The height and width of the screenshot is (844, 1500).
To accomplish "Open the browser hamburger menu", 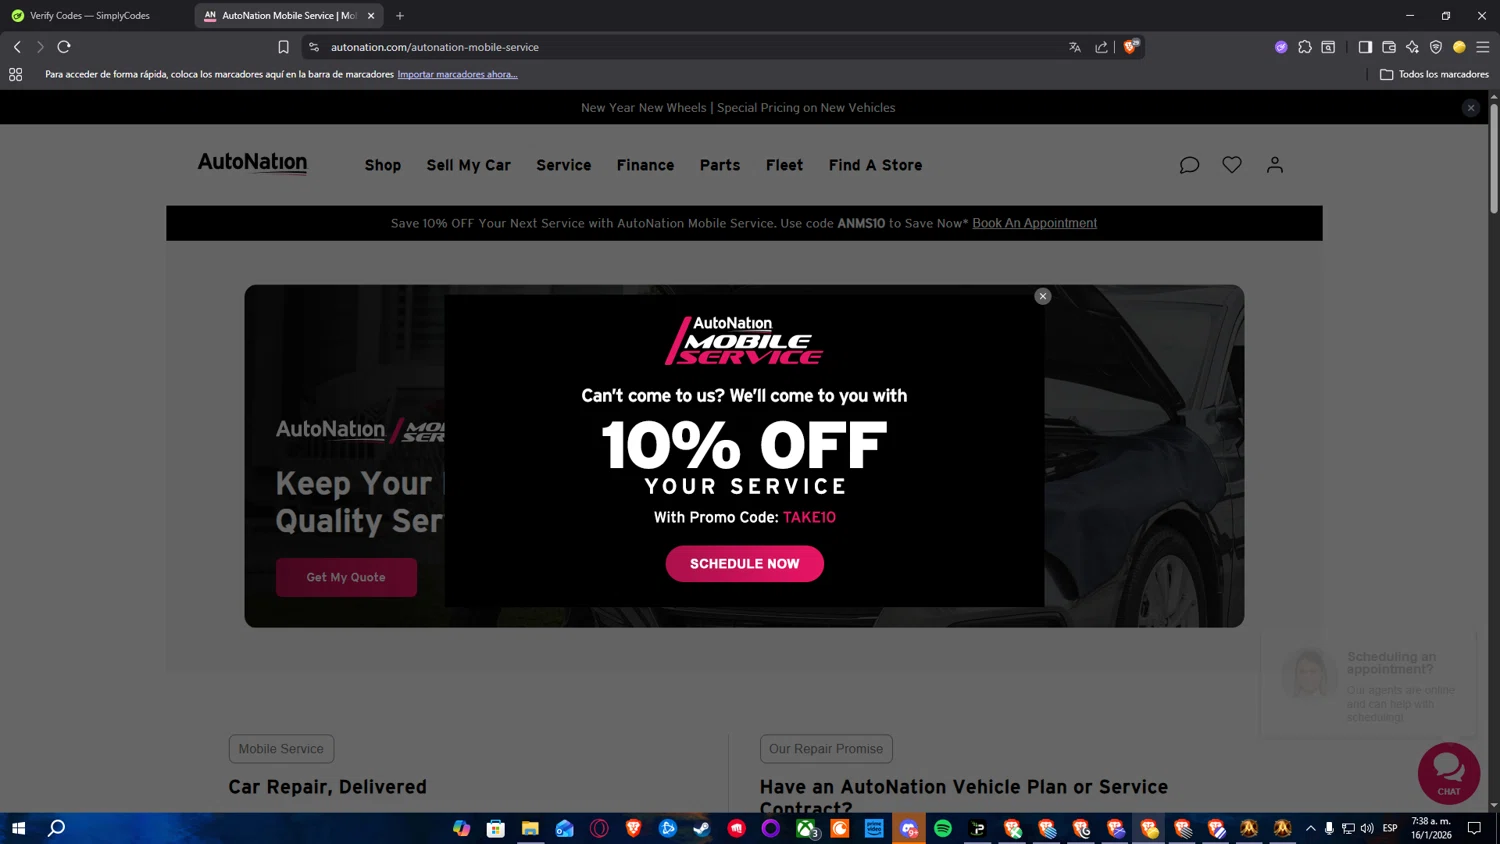I will (1483, 47).
